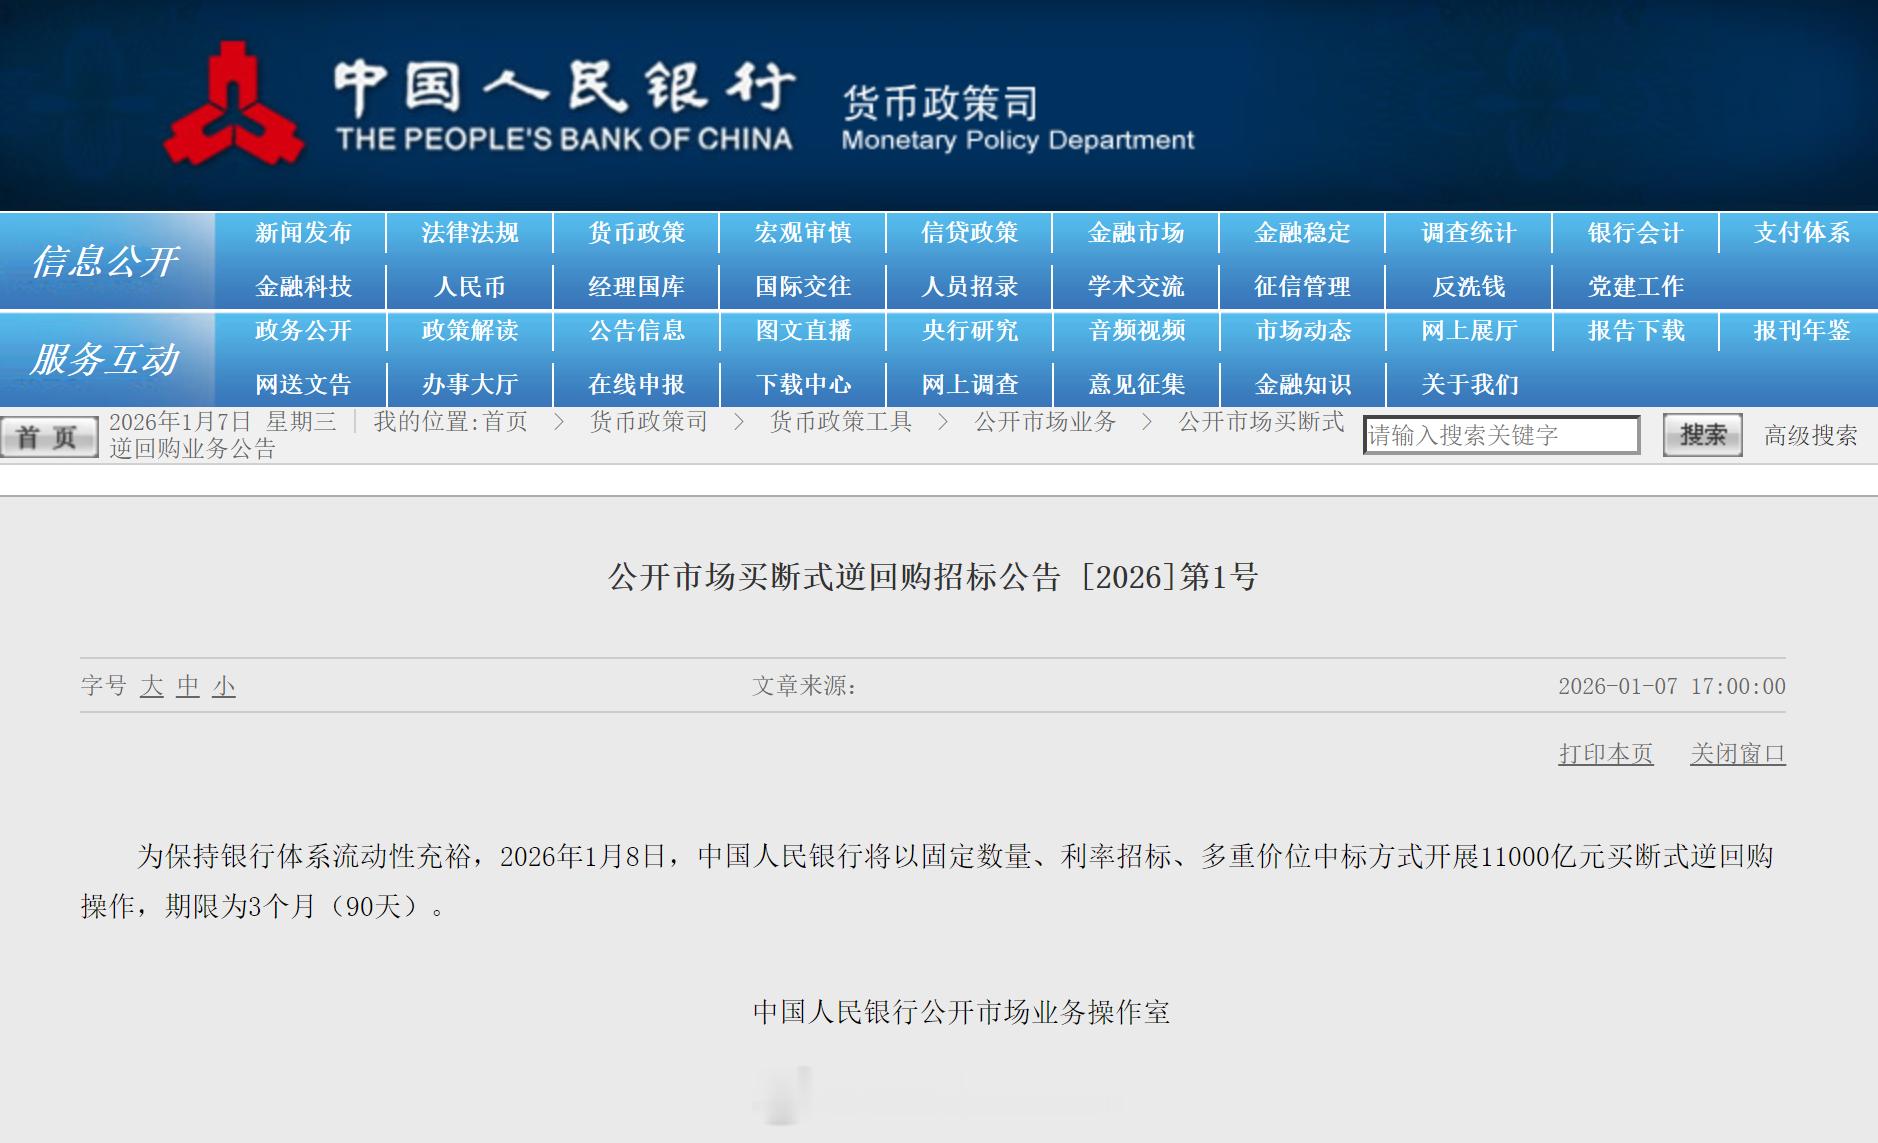Go to 关于我们 page
The height and width of the screenshot is (1143, 1878).
point(1470,385)
